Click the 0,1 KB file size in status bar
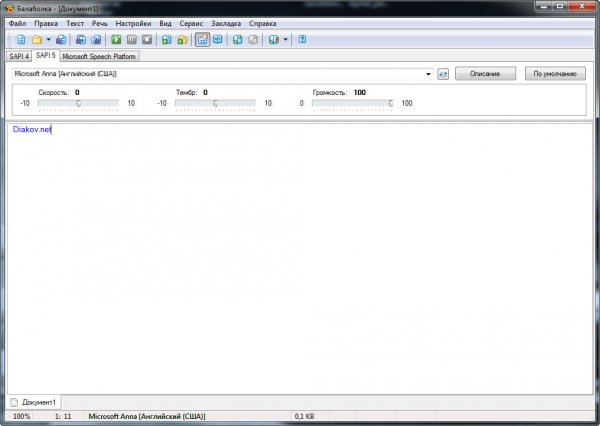Viewport: 600px width, 426px height. point(305,416)
